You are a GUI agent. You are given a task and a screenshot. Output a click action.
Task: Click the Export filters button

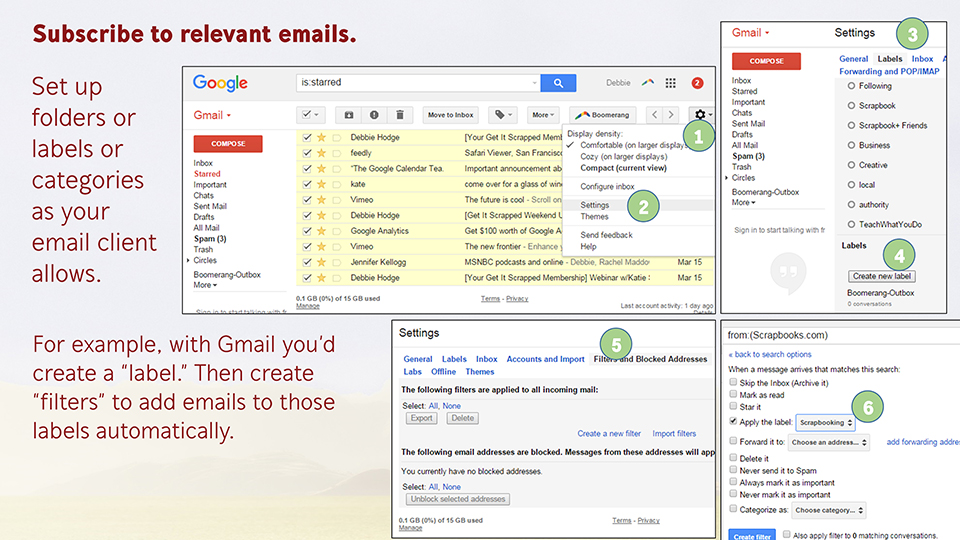click(421, 418)
